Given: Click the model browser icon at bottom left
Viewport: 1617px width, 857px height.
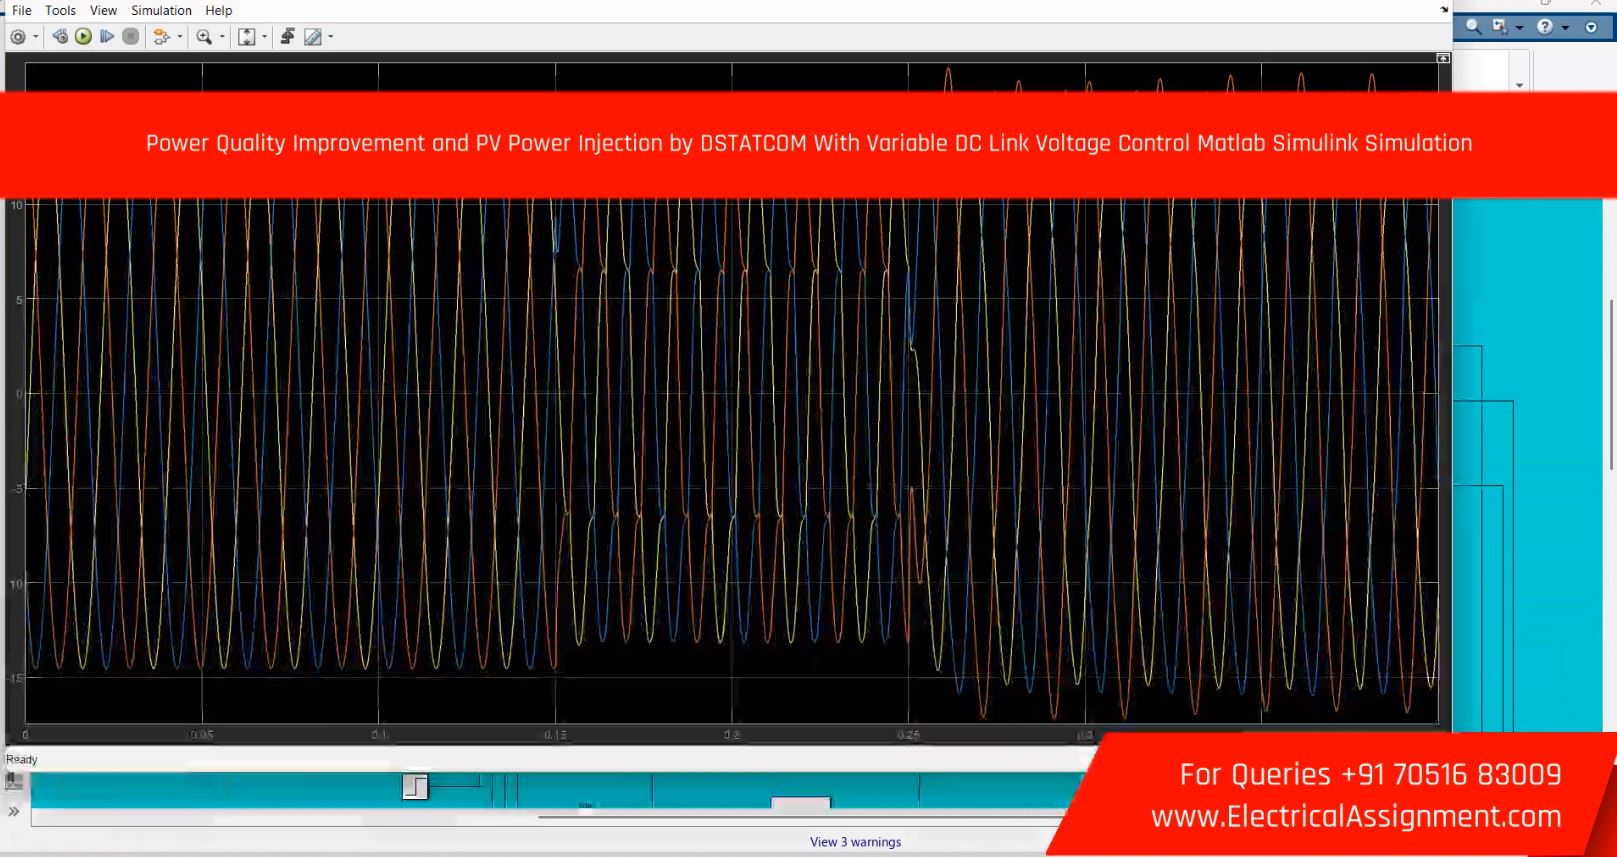Looking at the screenshot, I should (x=14, y=781).
